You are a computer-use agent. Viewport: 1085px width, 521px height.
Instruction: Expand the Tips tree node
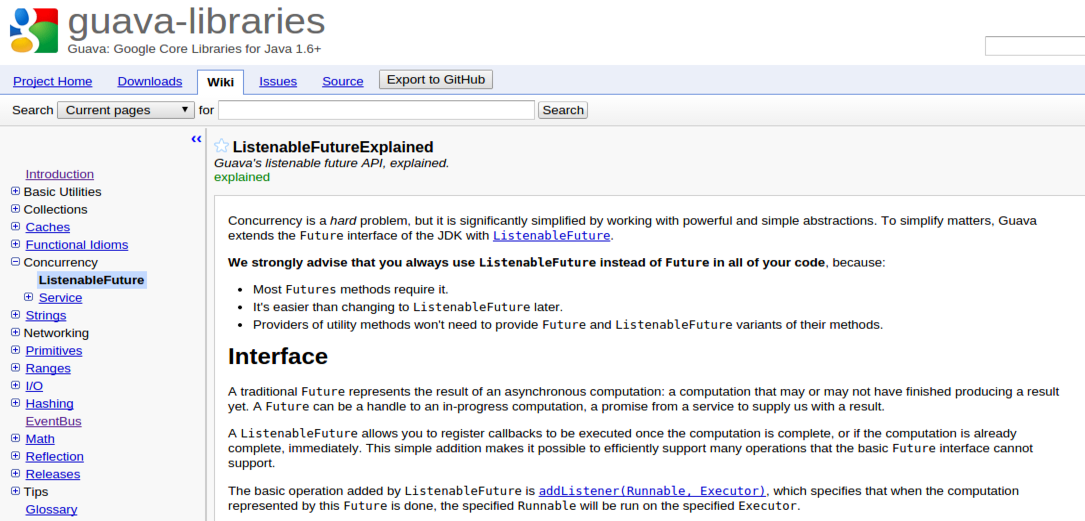tap(15, 491)
